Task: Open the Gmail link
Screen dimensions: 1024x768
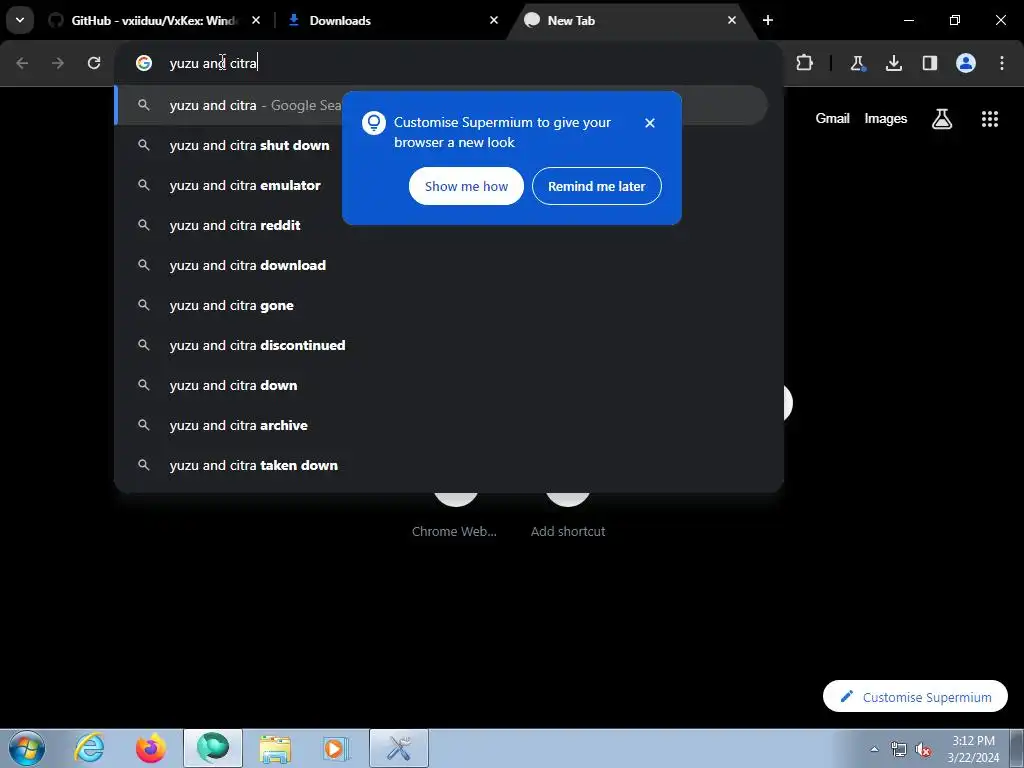Action: pyautogui.click(x=832, y=119)
